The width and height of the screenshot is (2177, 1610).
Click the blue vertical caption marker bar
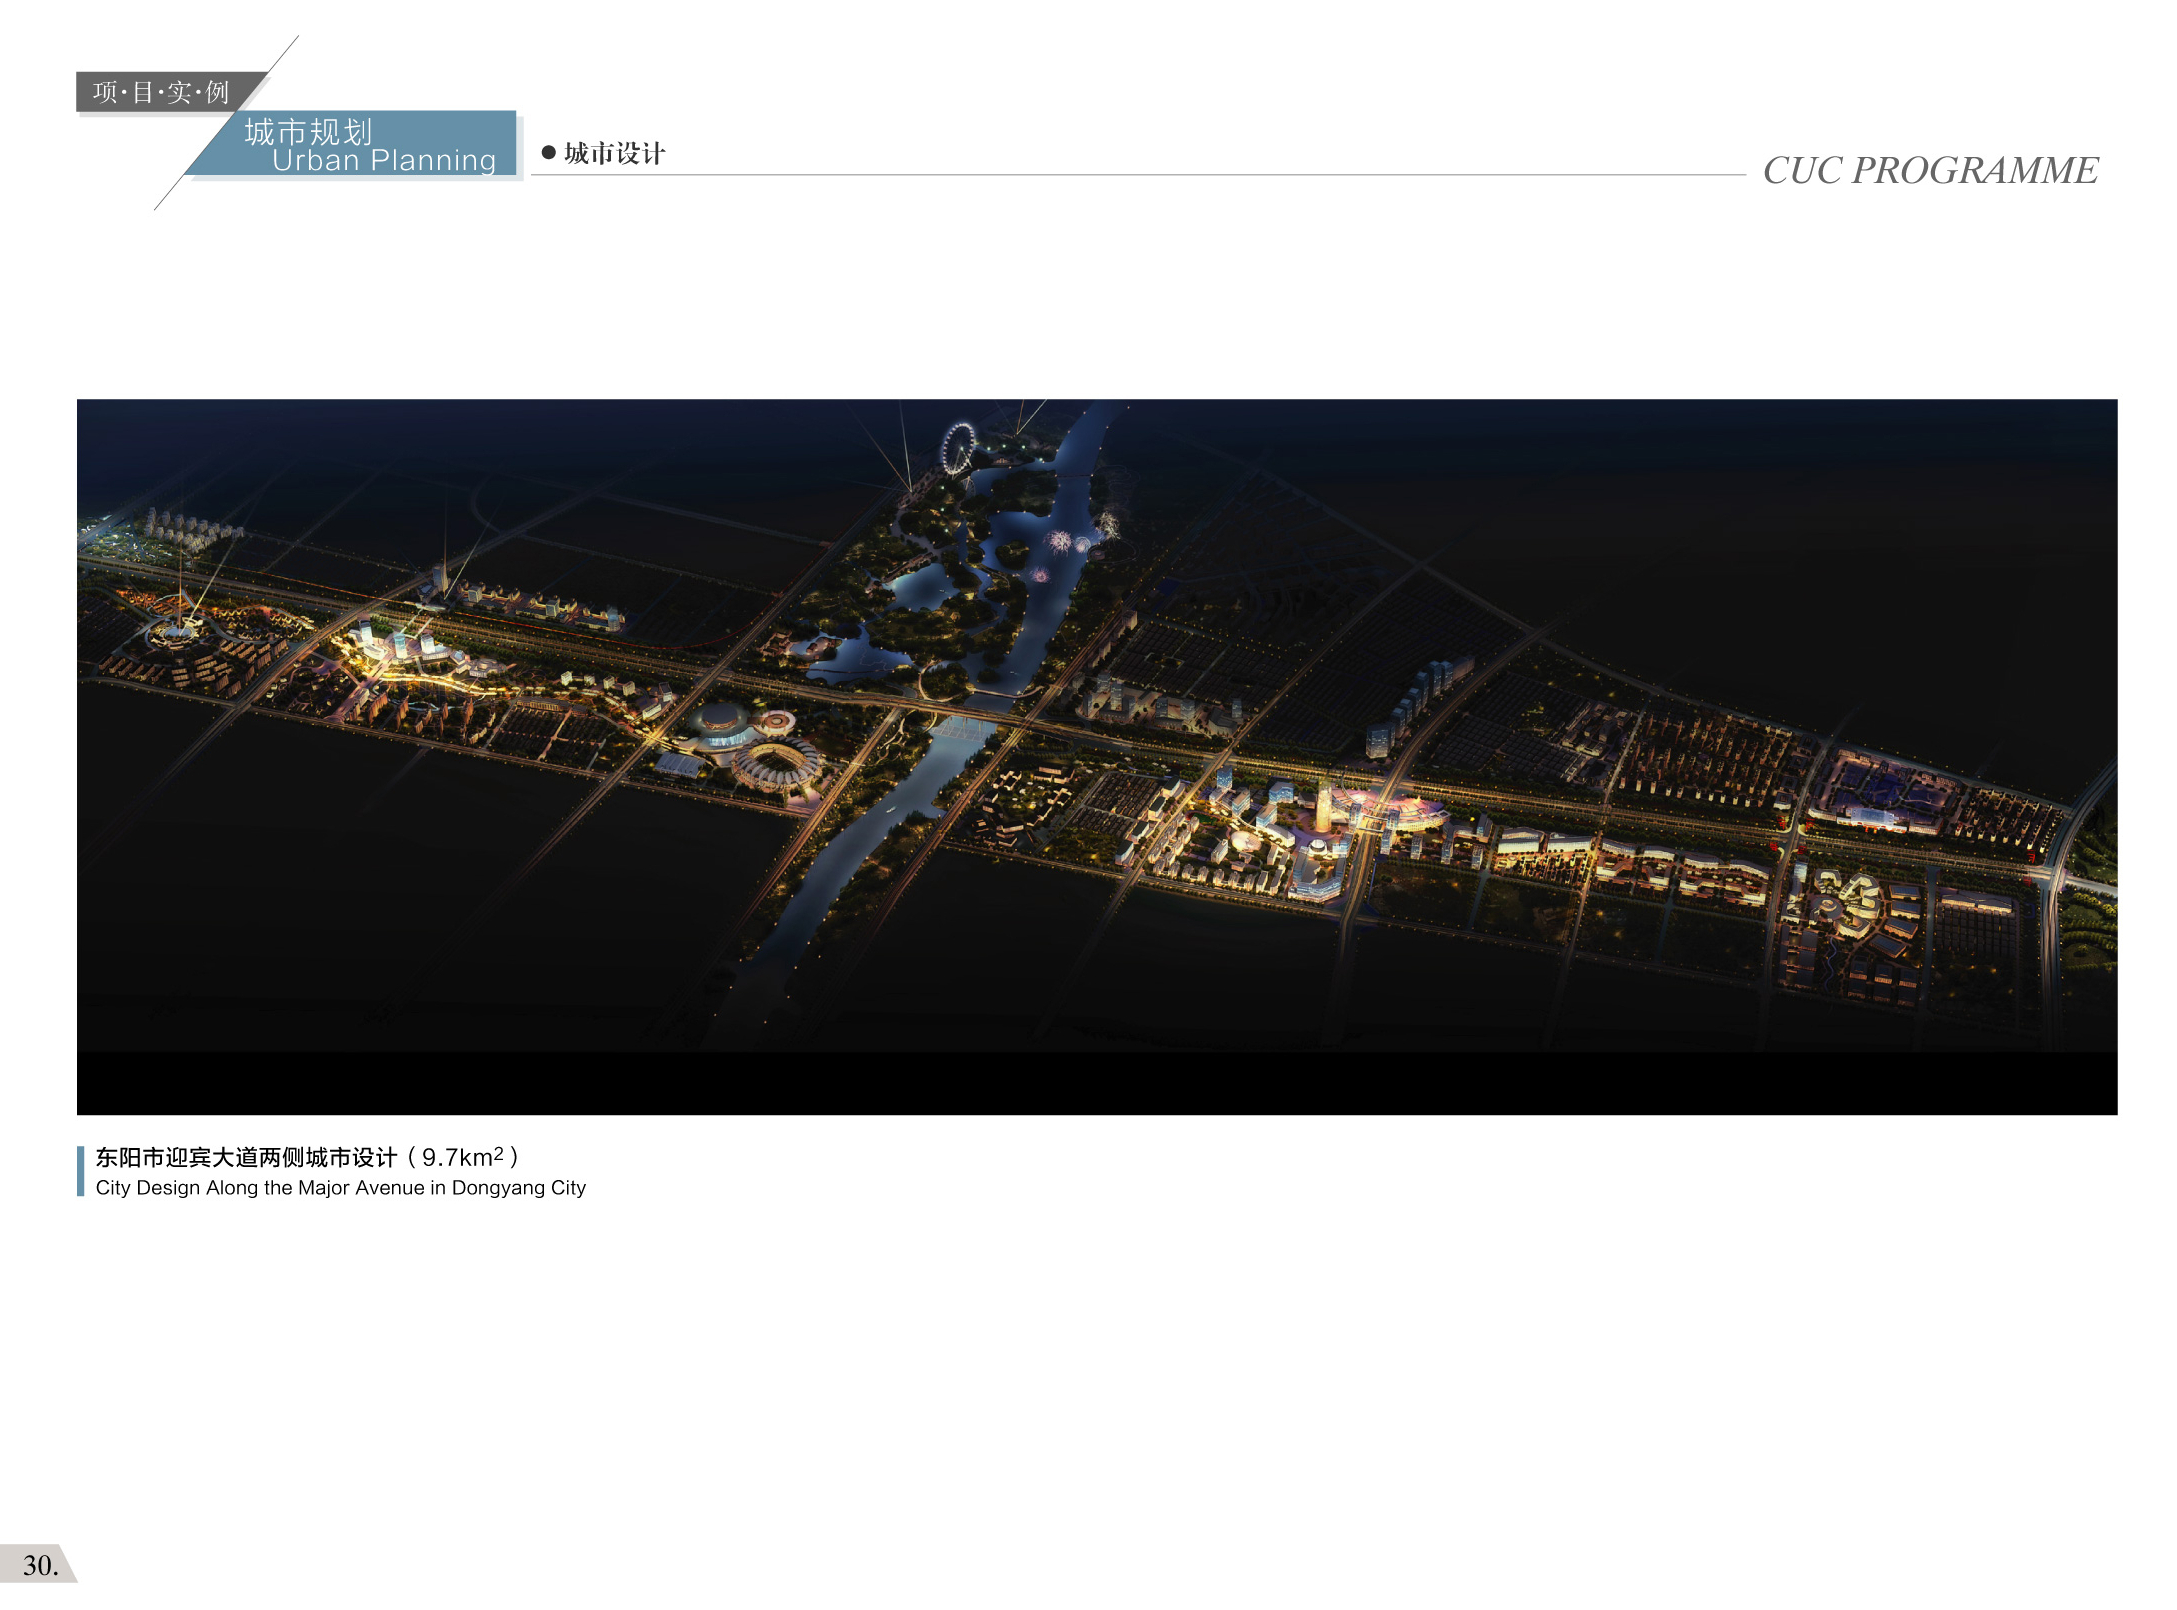80,1171
